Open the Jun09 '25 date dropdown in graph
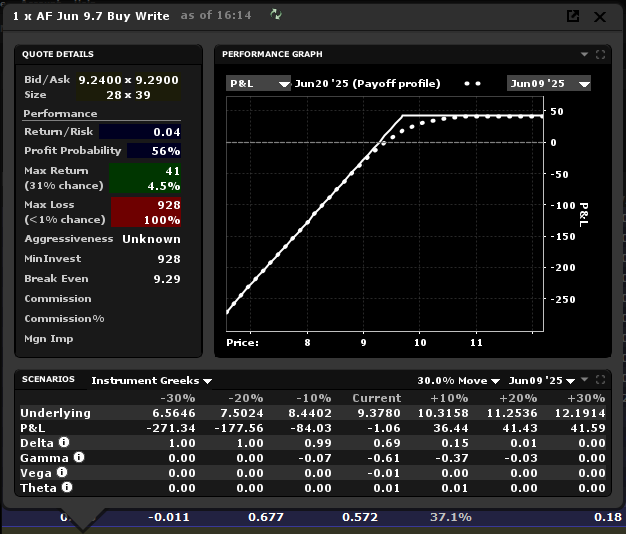This screenshot has width=626, height=534. pos(548,83)
